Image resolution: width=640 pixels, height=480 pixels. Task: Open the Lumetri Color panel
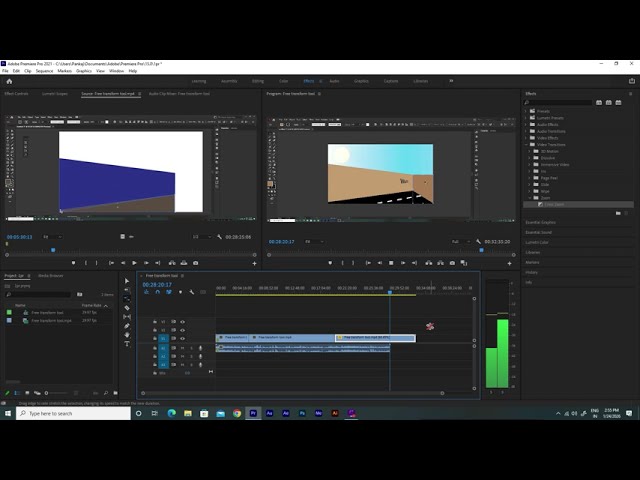tap(537, 242)
